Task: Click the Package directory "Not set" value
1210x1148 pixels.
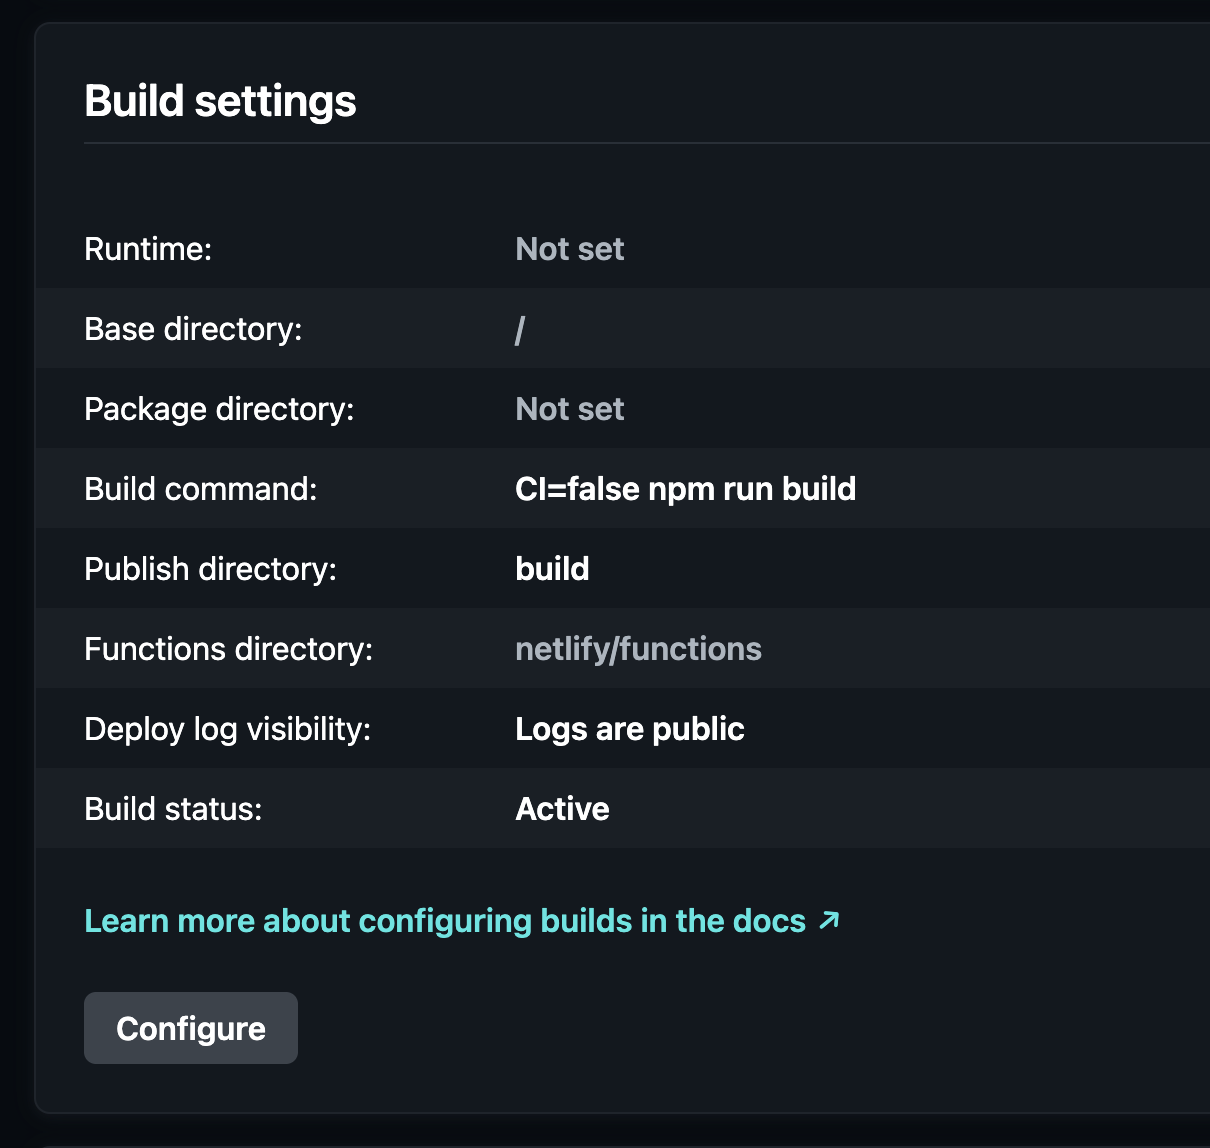Action: click(x=569, y=409)
